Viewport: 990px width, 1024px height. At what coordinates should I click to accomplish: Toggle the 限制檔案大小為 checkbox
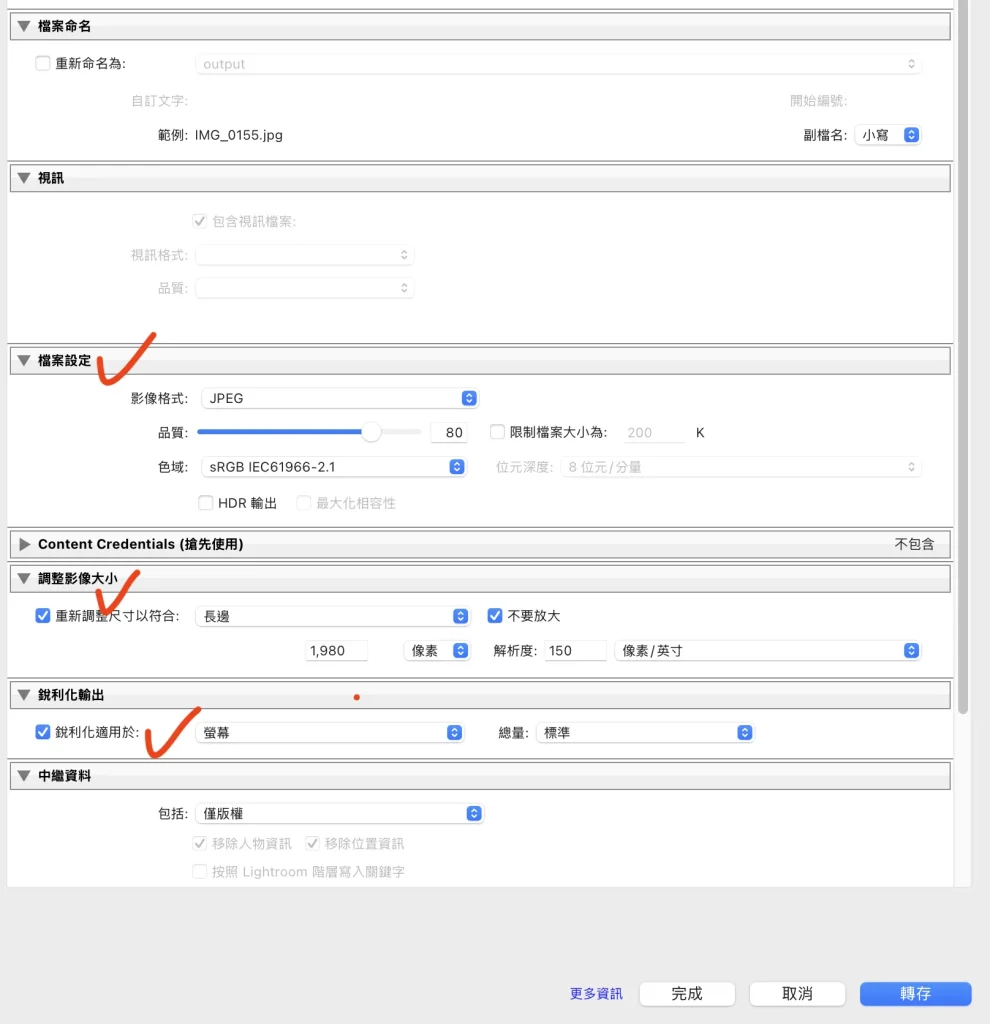[x=498, y=432]
